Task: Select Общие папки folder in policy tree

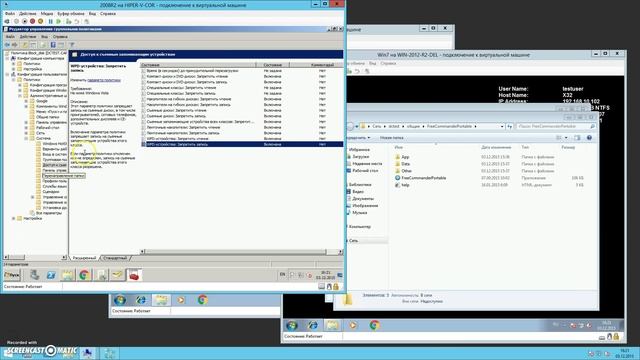Action: pyautogui.click(x=48, y=117)
